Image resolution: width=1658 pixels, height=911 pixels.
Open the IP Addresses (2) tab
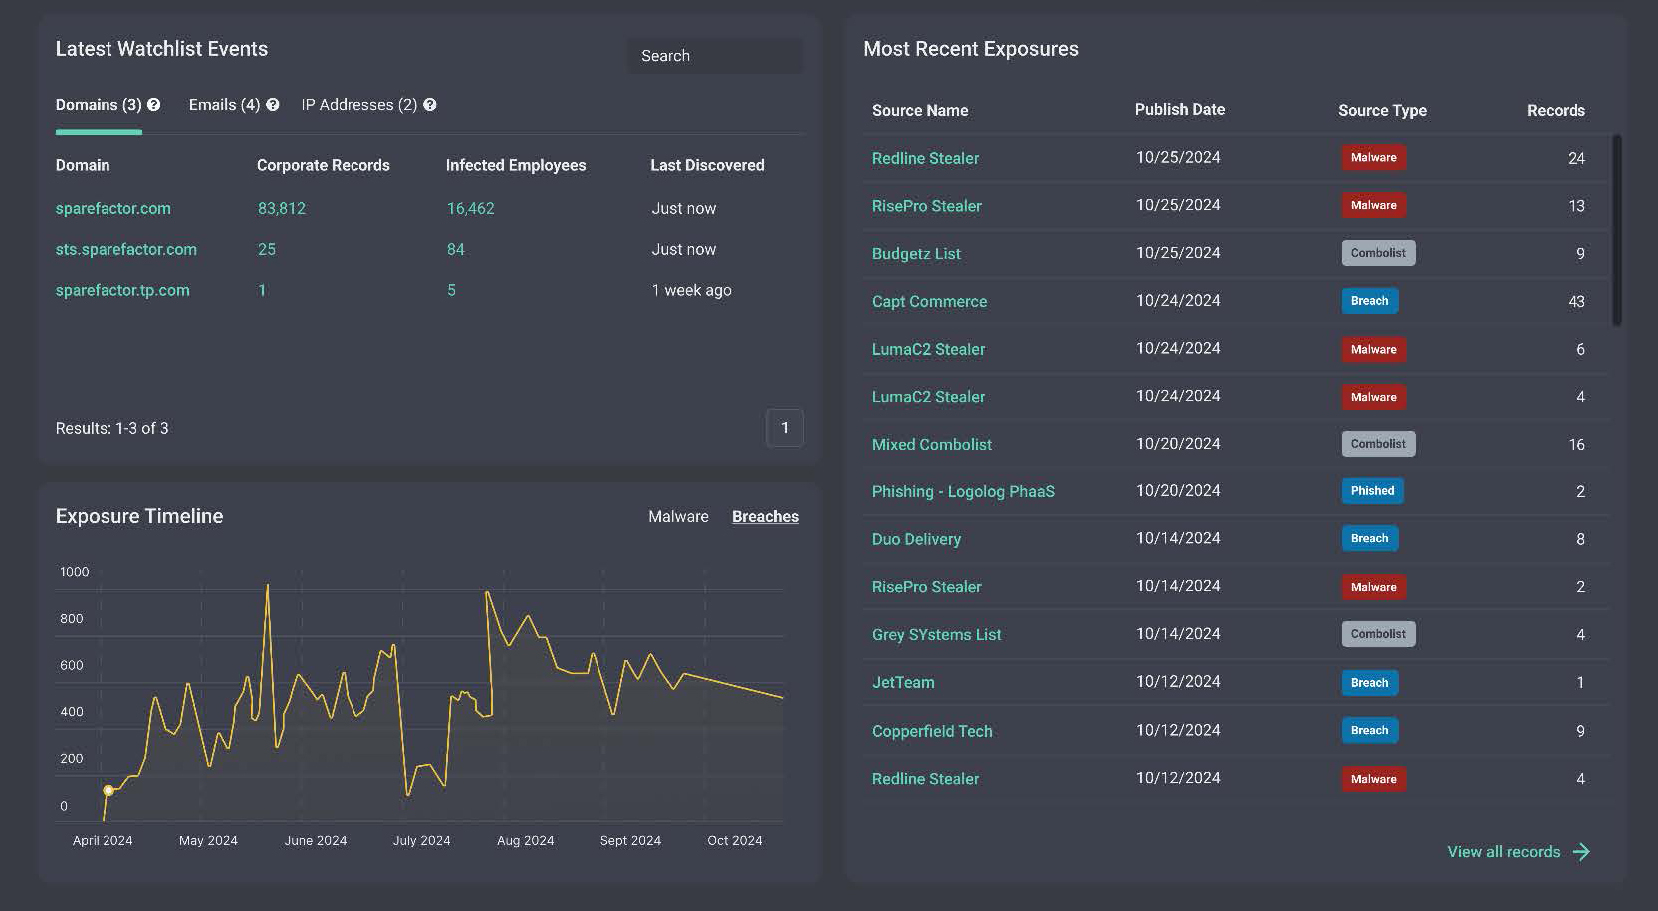[359, 105]
